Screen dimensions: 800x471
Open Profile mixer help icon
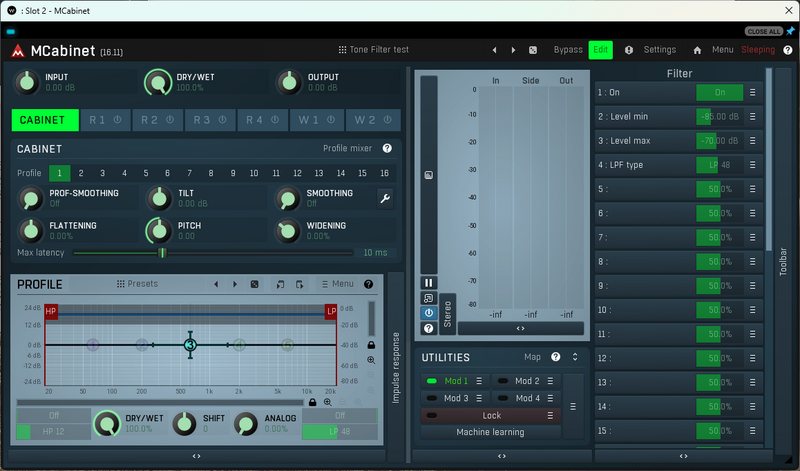pyautogui.click(x=387, y=148)
